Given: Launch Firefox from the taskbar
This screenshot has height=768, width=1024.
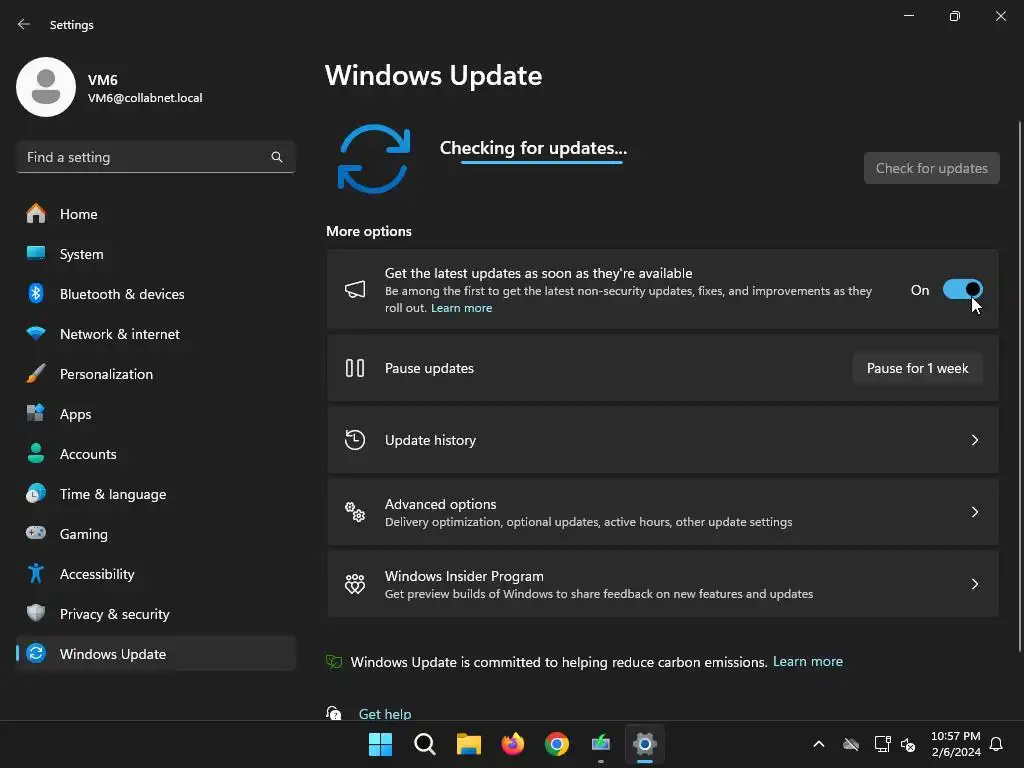Looking at the screenshot, I should click(513, 744).
